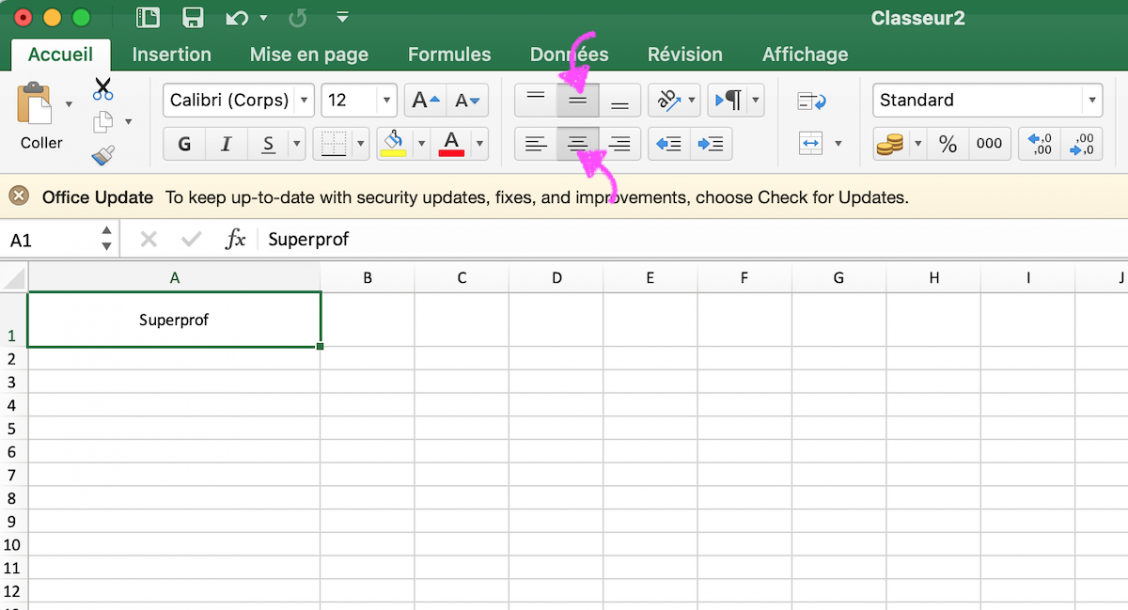Apply percentage number format
The height and width of the screenshot is (610, 1128).
(x=947, y=143)
